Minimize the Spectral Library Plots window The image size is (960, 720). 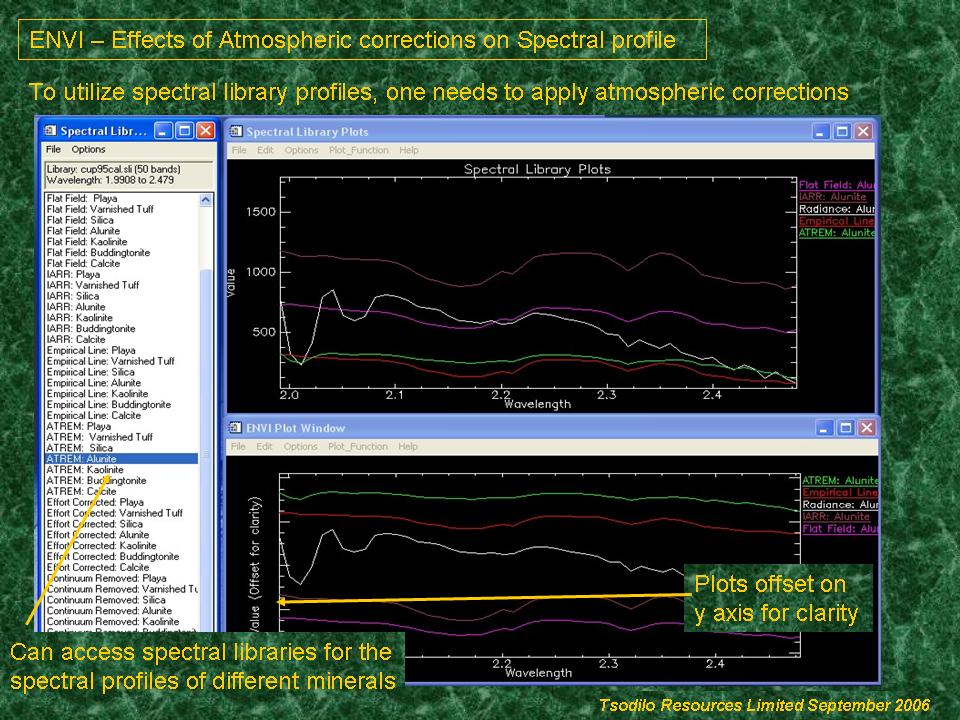click(x=821, y=131)
